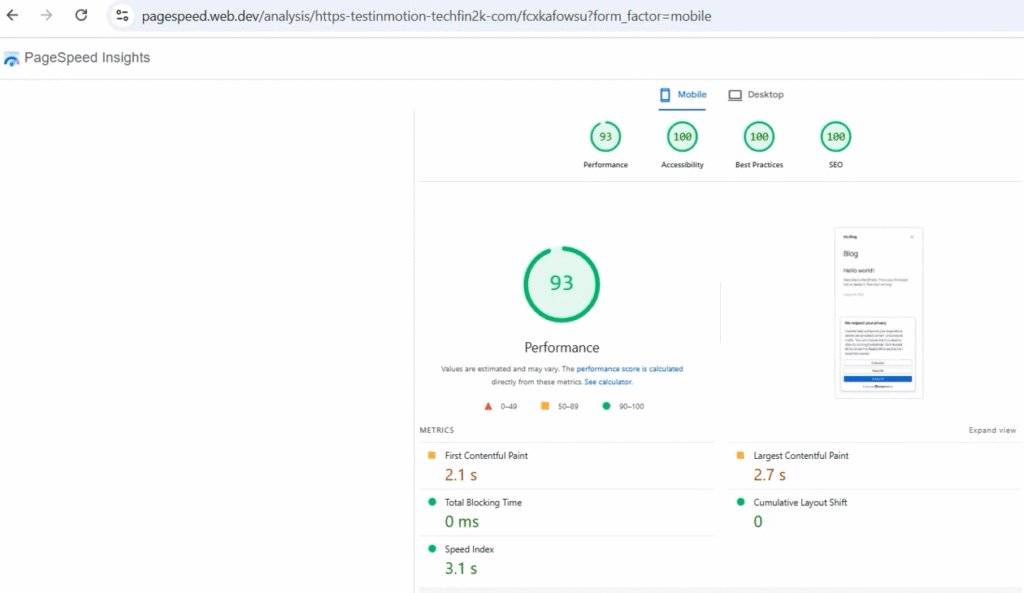The width and height of the screenshot is (1024, 593).
Task: Click the Cumulative Layout Shift value 0
Action: (x=758, y=522)
